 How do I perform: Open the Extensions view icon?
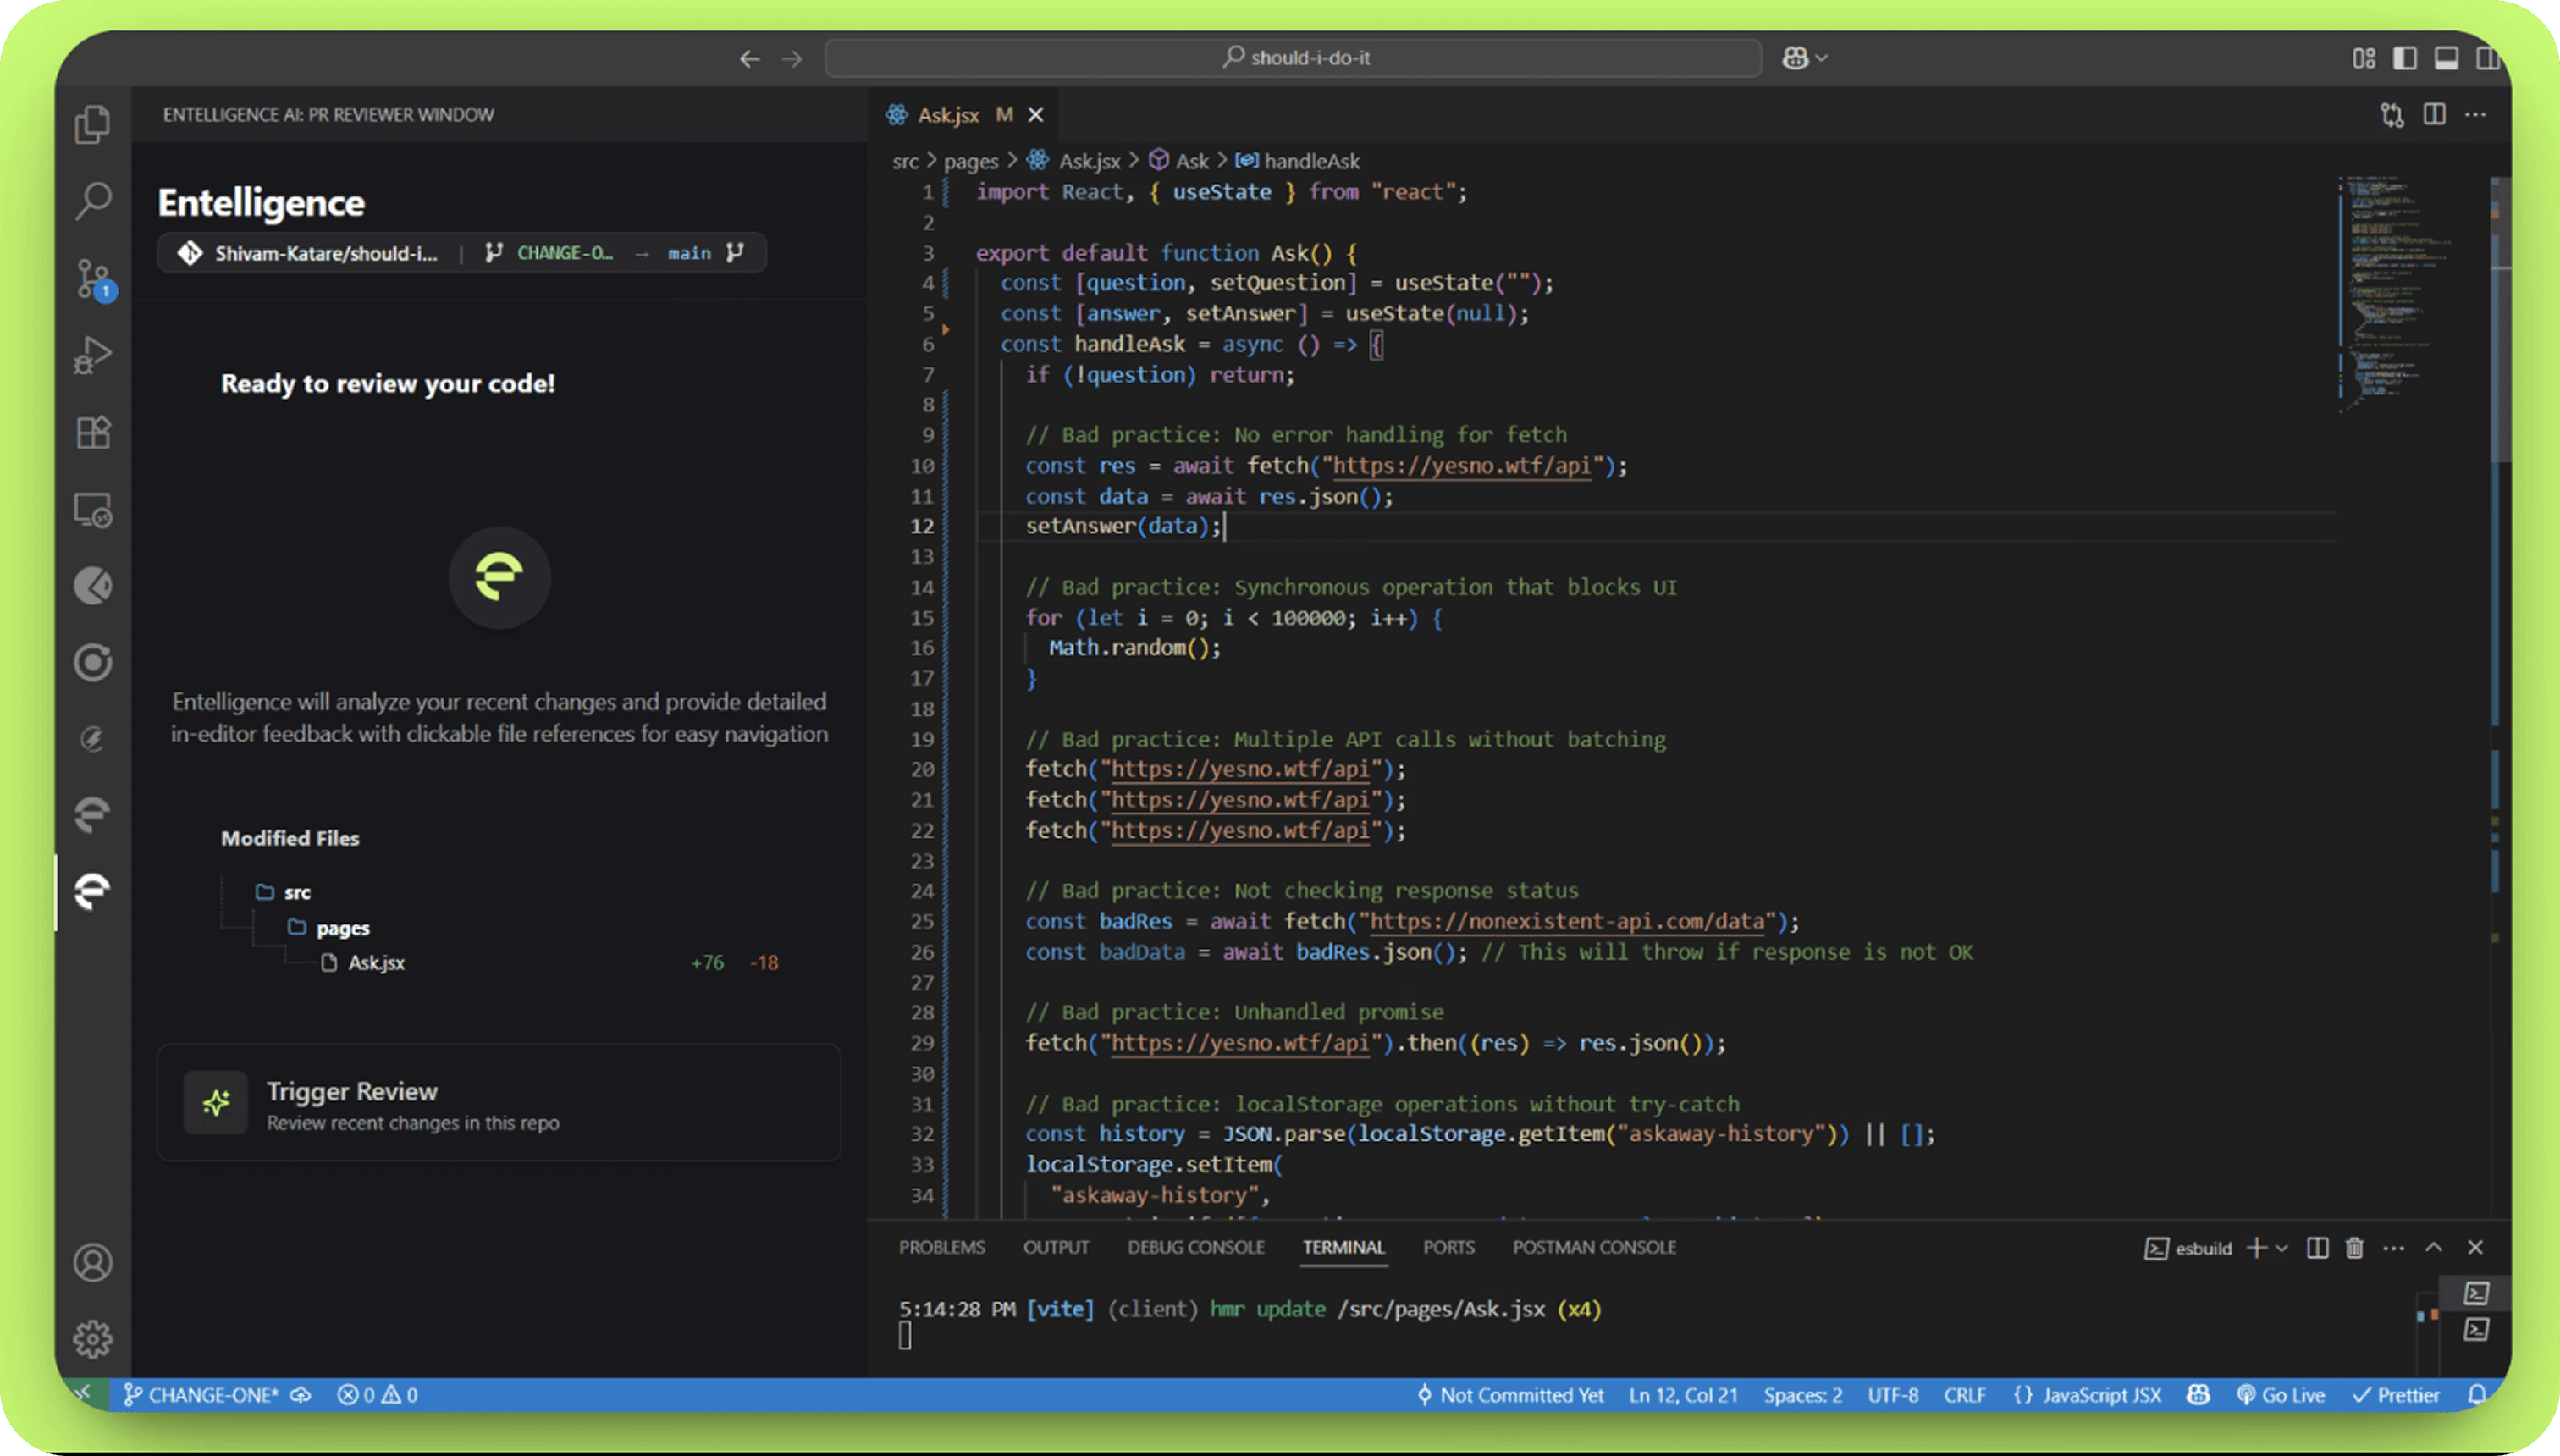coord(93,432)
